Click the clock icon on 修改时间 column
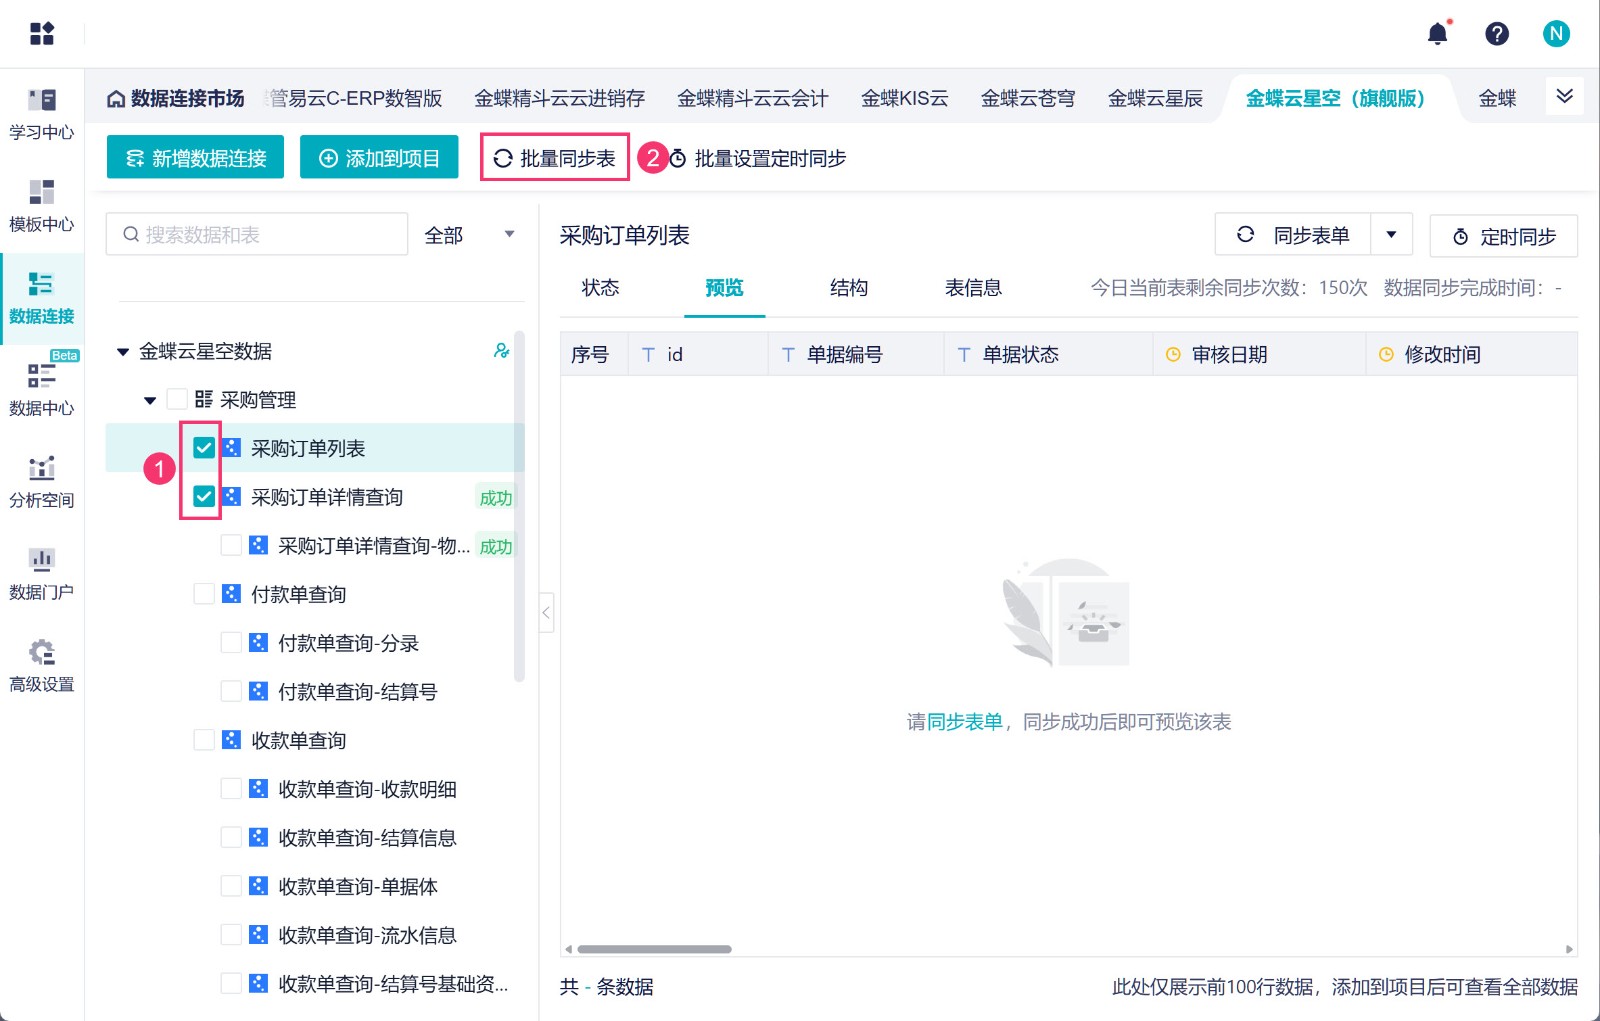The image size is (1600, 1021). [1386, 355]
